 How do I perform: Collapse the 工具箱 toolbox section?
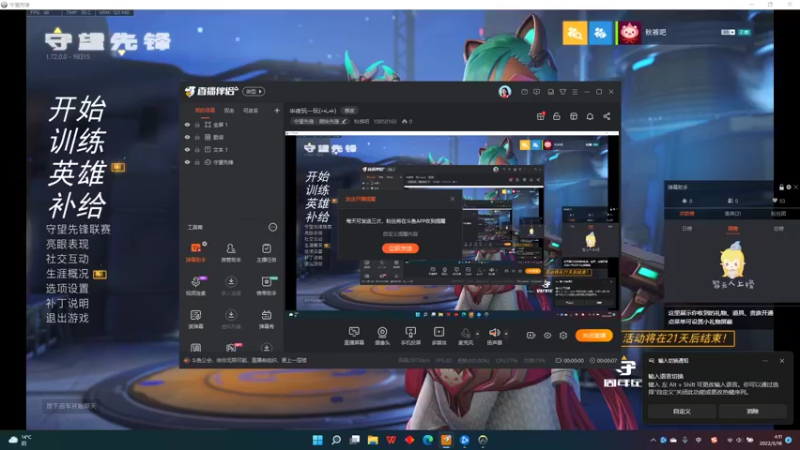pyautogui.click(x=273, y=227)
